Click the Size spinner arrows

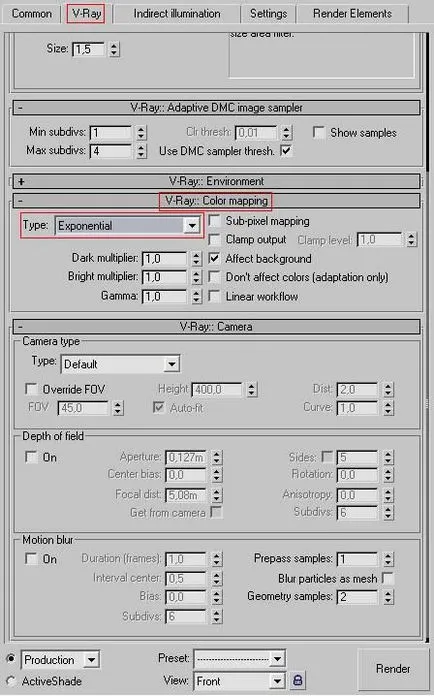[x=114, y=49]
